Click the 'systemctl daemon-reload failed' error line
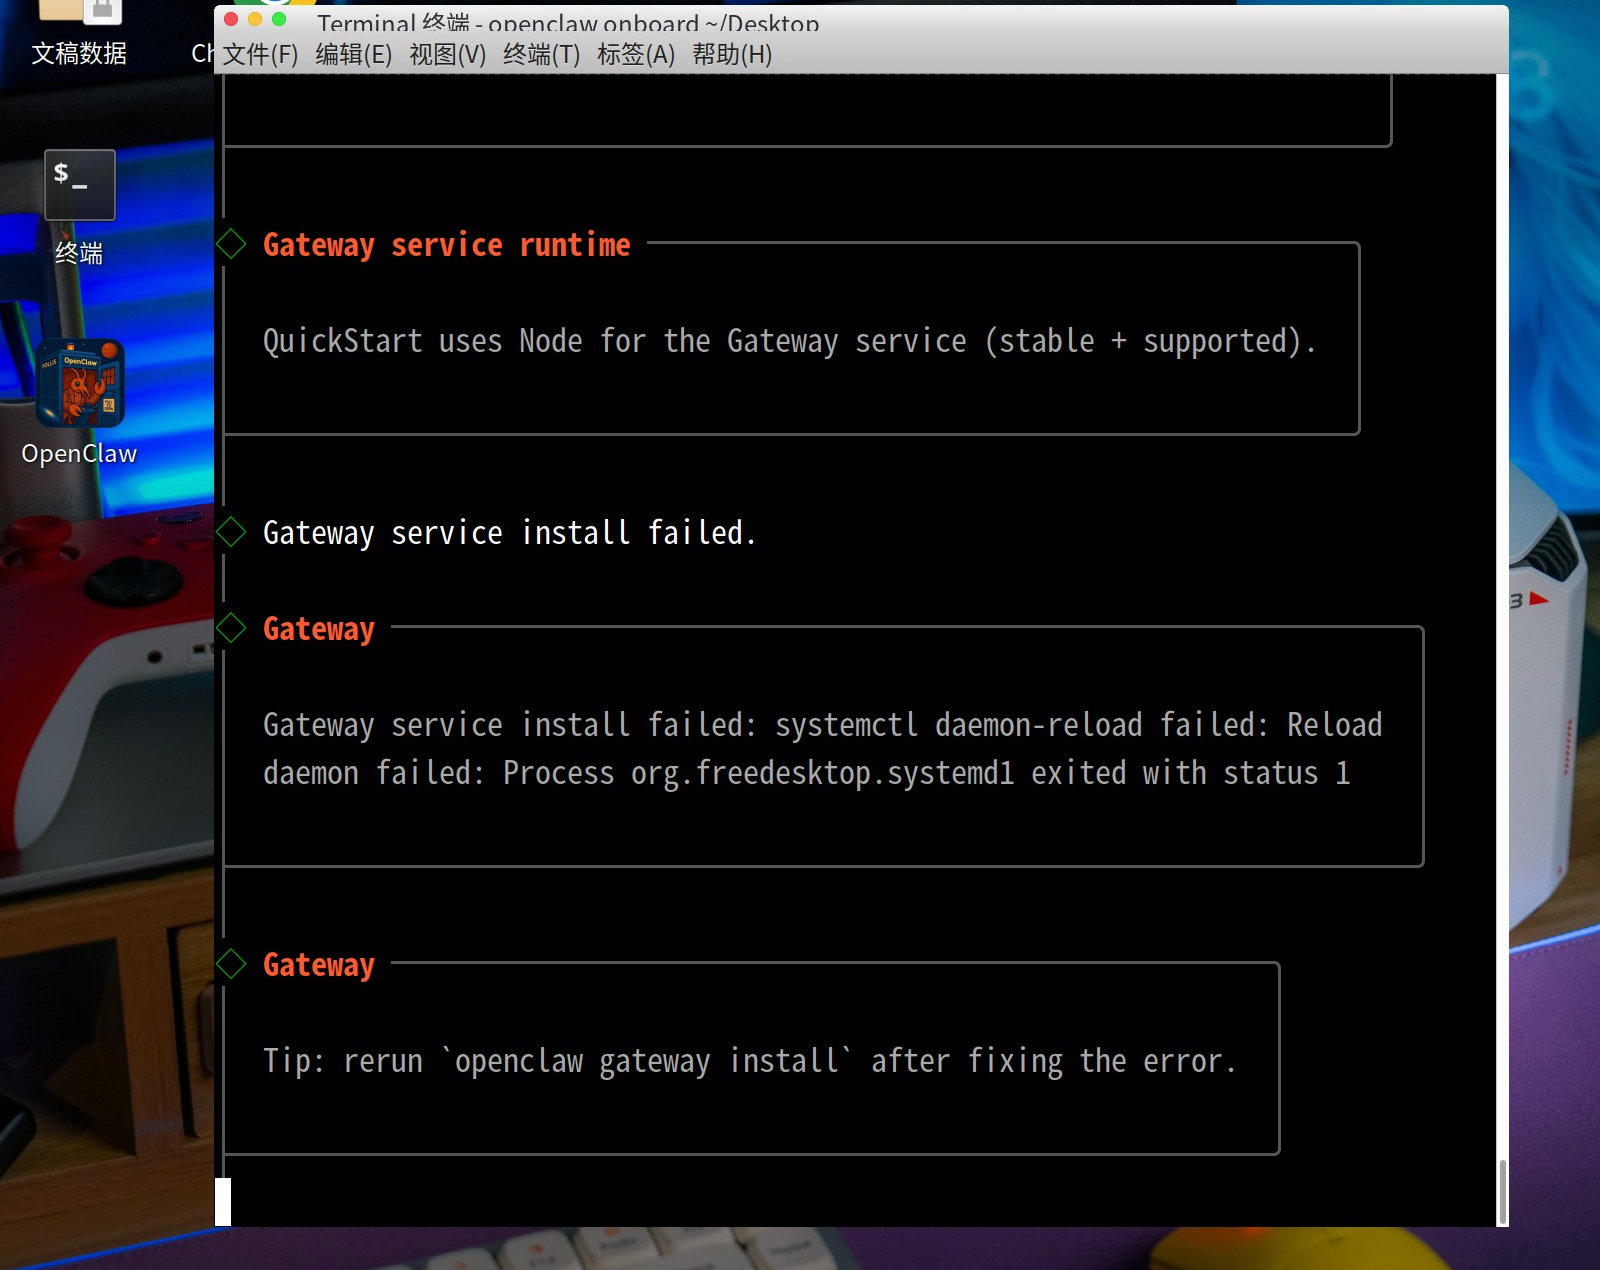Image resolution: width=1600 pixels, height=1270 pixels. [x=823, y=725]
